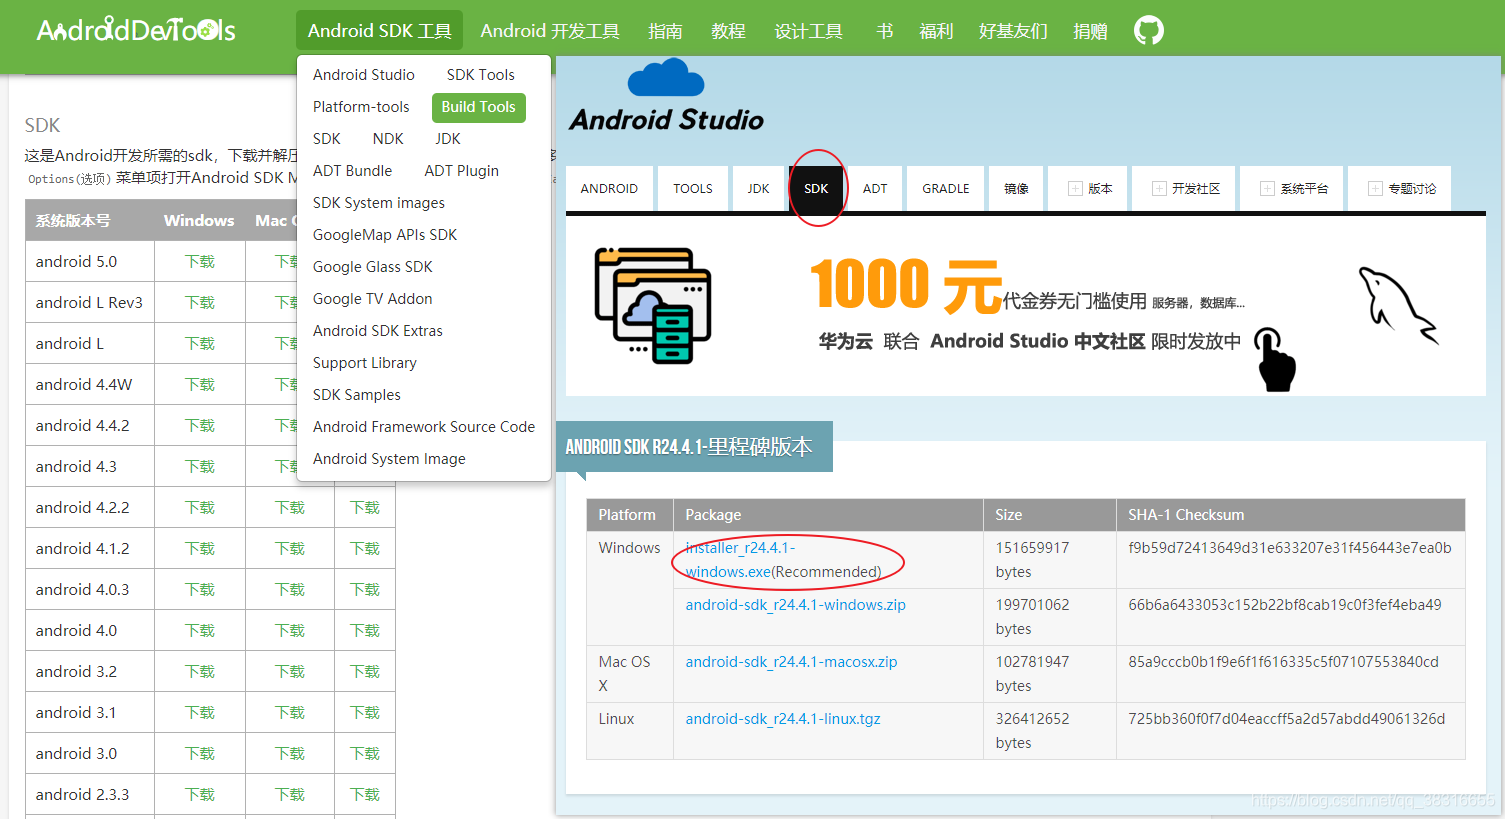
Task: Switch to the JDK tab
Action: click(x=759, y=188)
